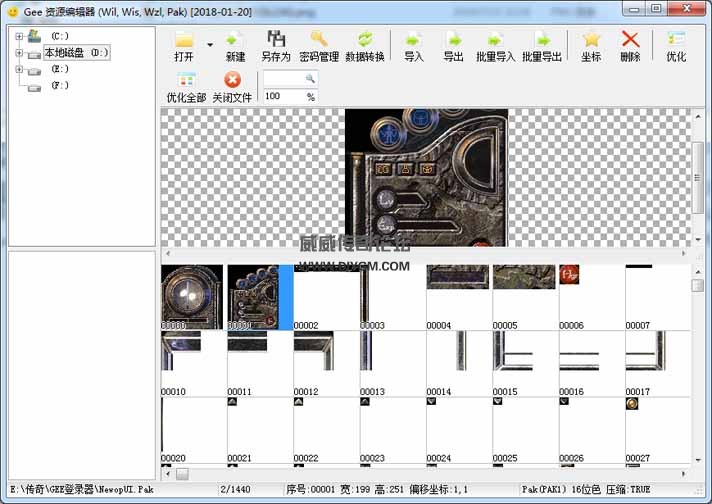Click preview horizontal scroll-right arrow

pyautogui.click(x=684, y=253)
